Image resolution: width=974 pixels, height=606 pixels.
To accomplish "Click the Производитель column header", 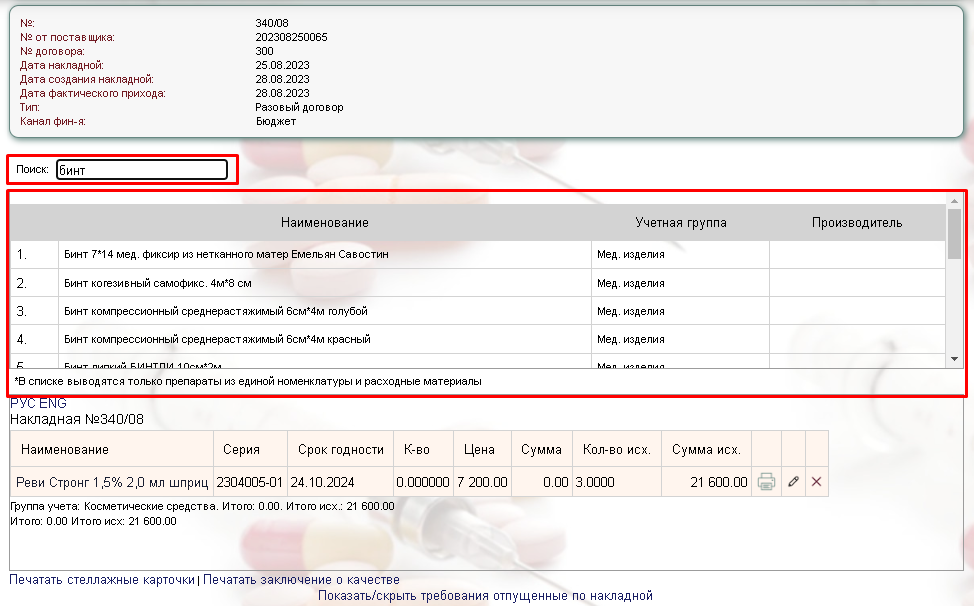I will click(856, 222).
